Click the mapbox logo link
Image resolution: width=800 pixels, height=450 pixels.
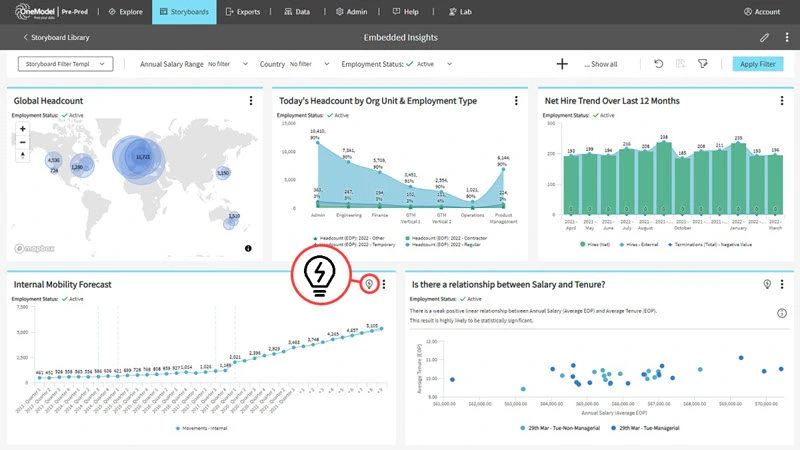(x=34, y=248)
